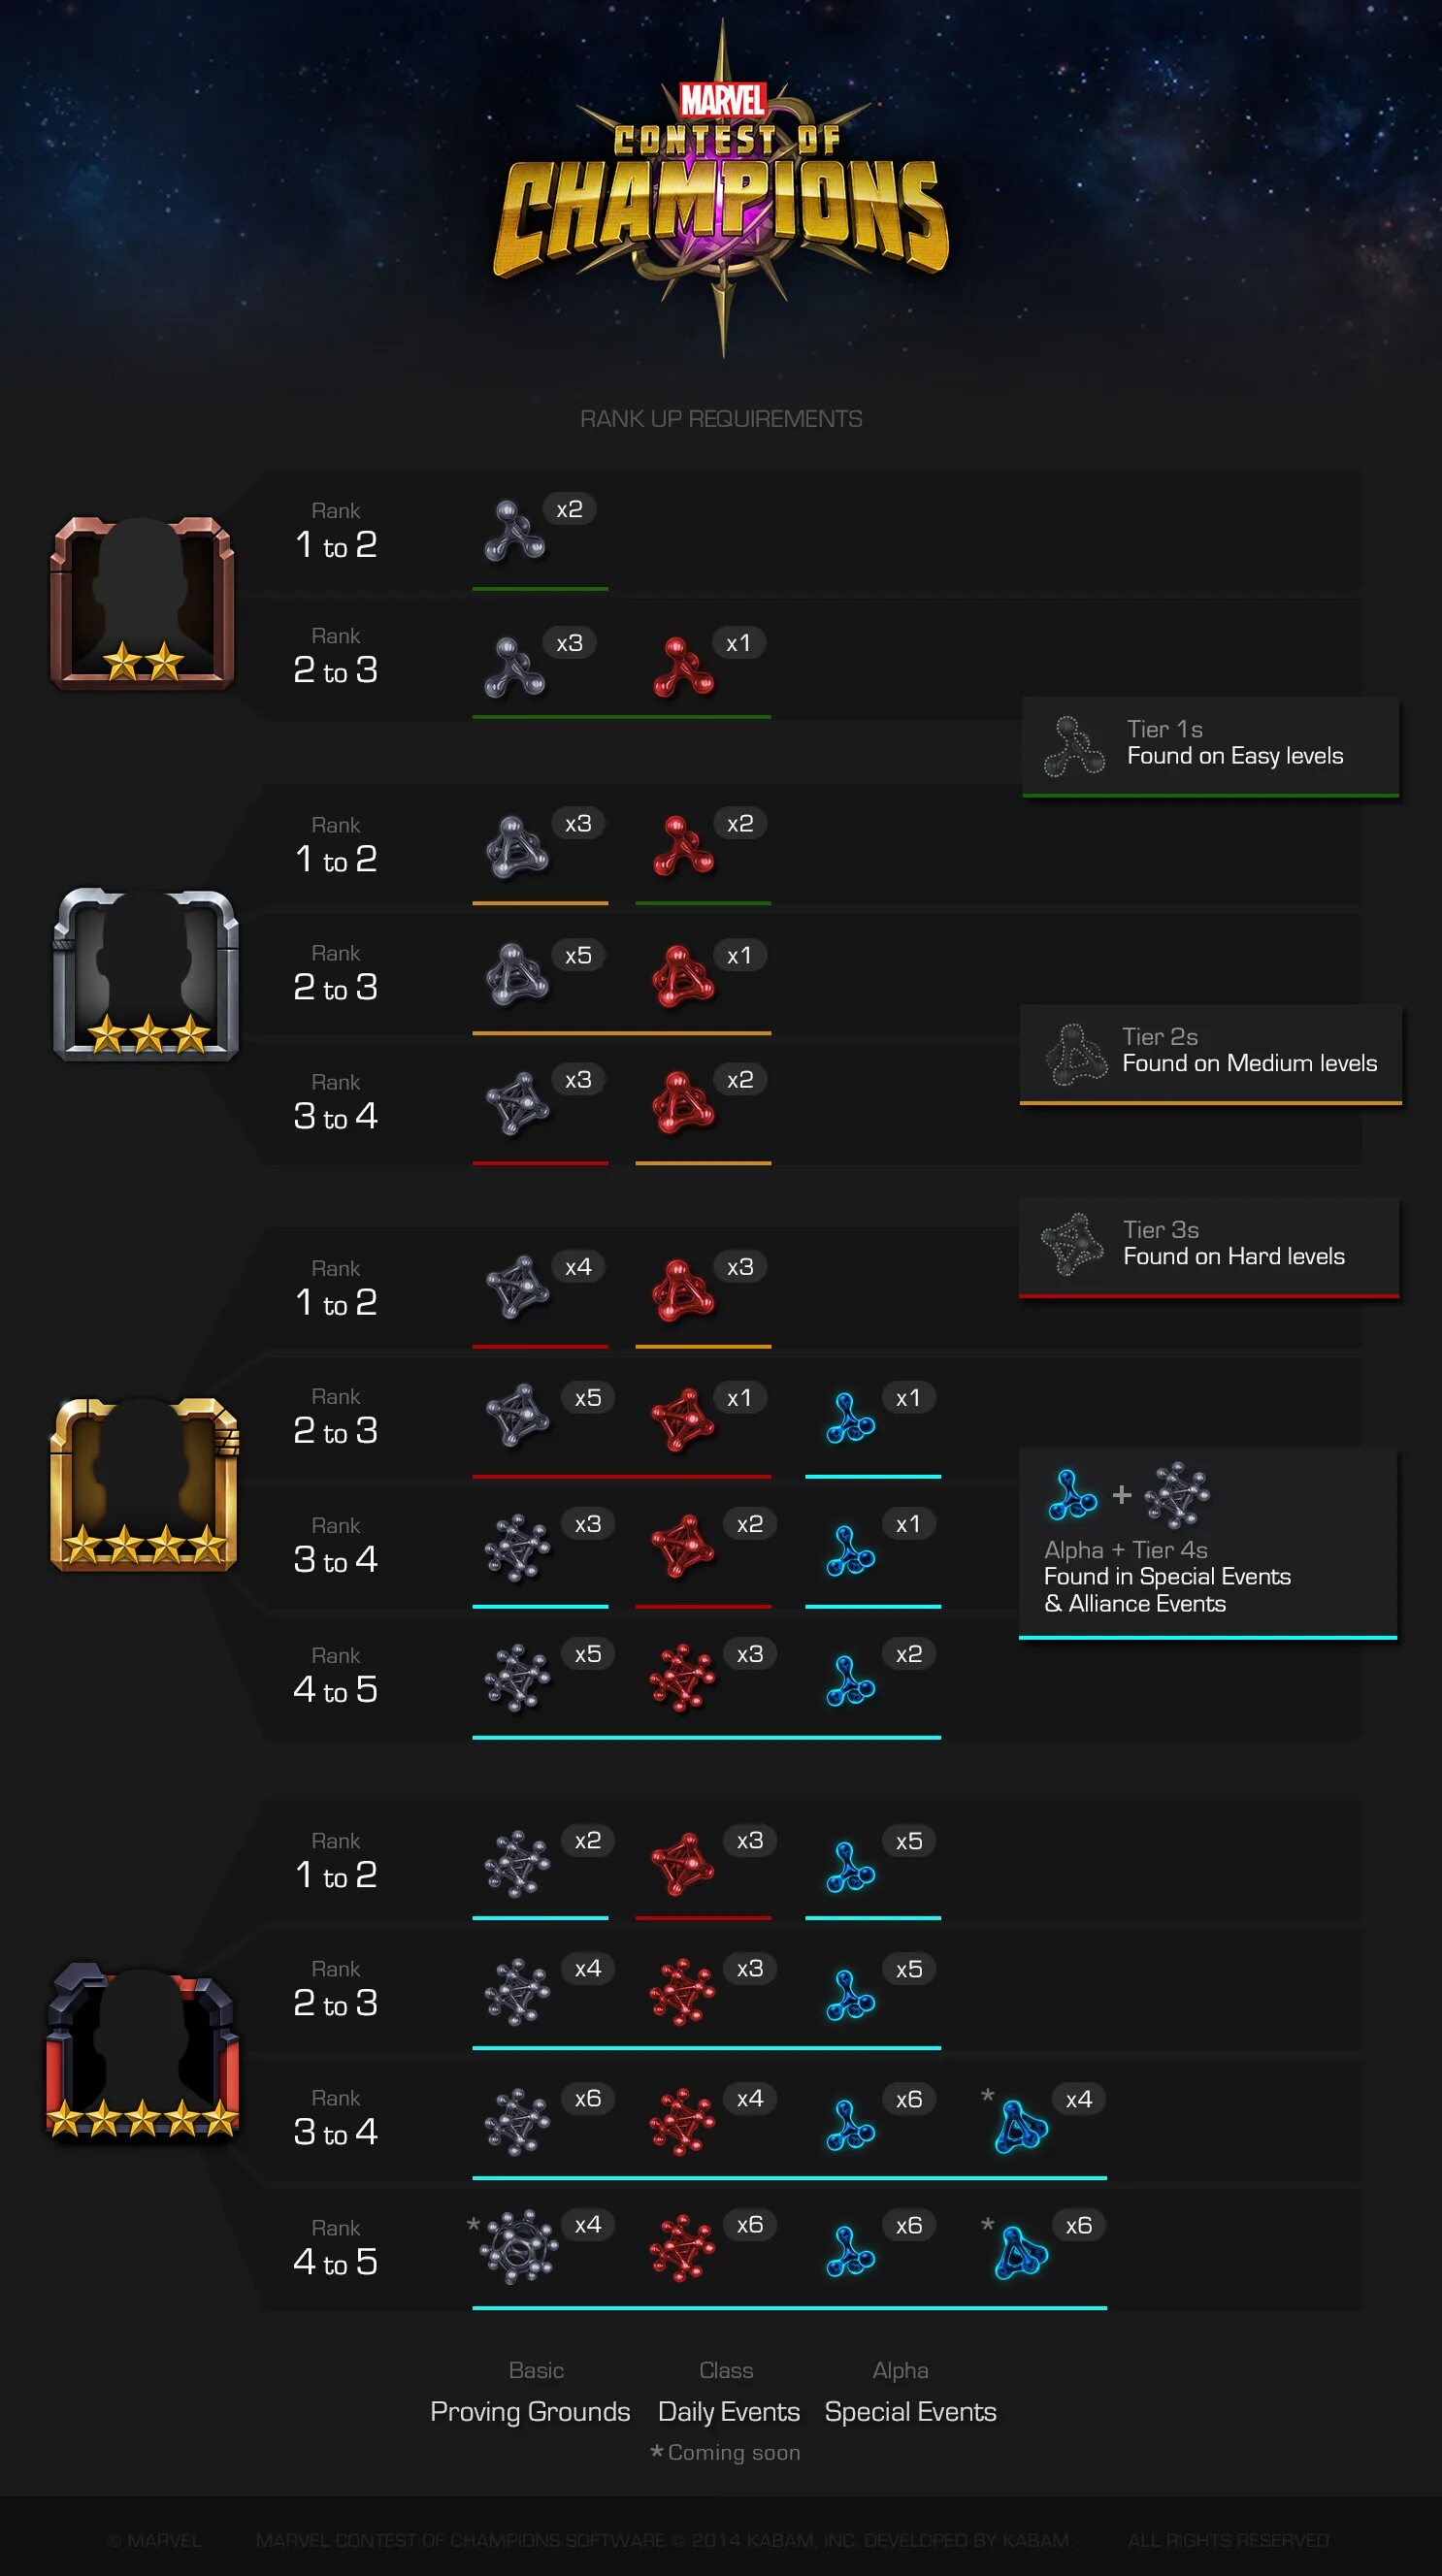Screen dimensions: 1442x2576
Task: Click the four-star gold champion portrait
Action: pyautogui.click(x=144, y=1484)
